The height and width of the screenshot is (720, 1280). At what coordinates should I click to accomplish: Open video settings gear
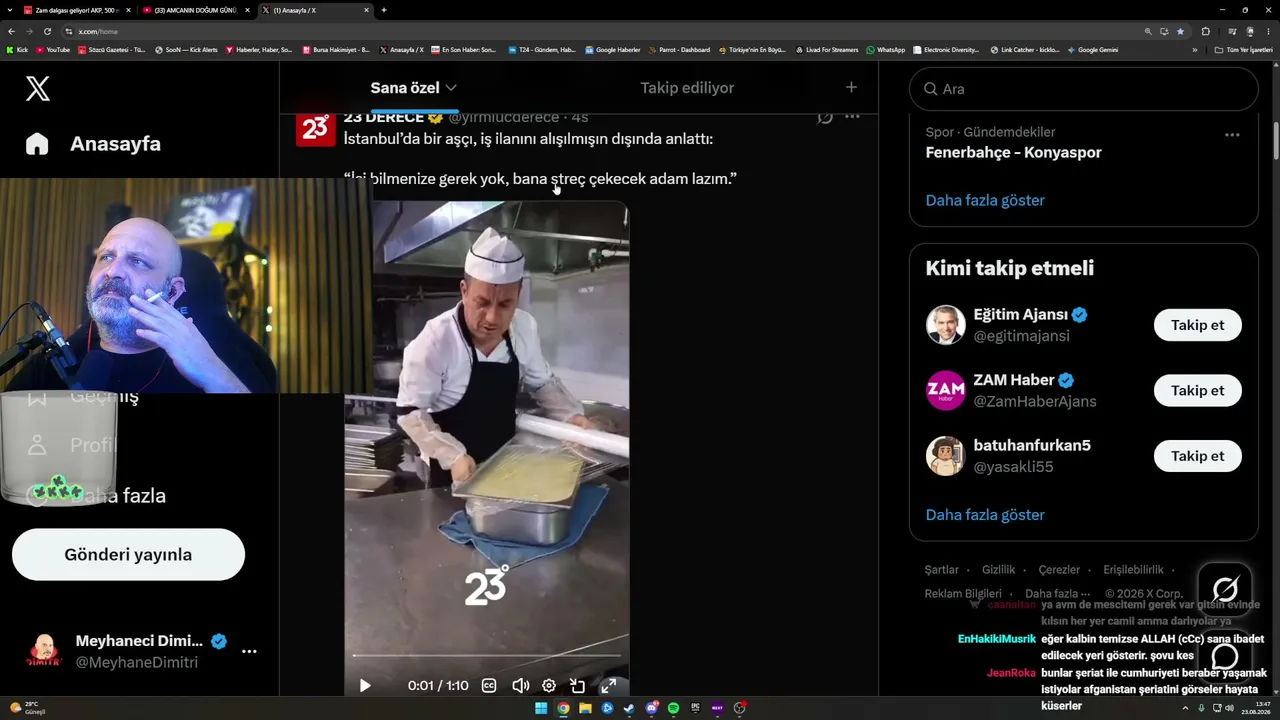pos(549,686)
